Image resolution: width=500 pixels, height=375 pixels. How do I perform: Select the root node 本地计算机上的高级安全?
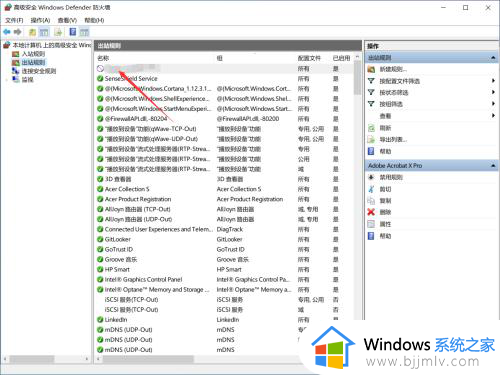click(51, 45)
